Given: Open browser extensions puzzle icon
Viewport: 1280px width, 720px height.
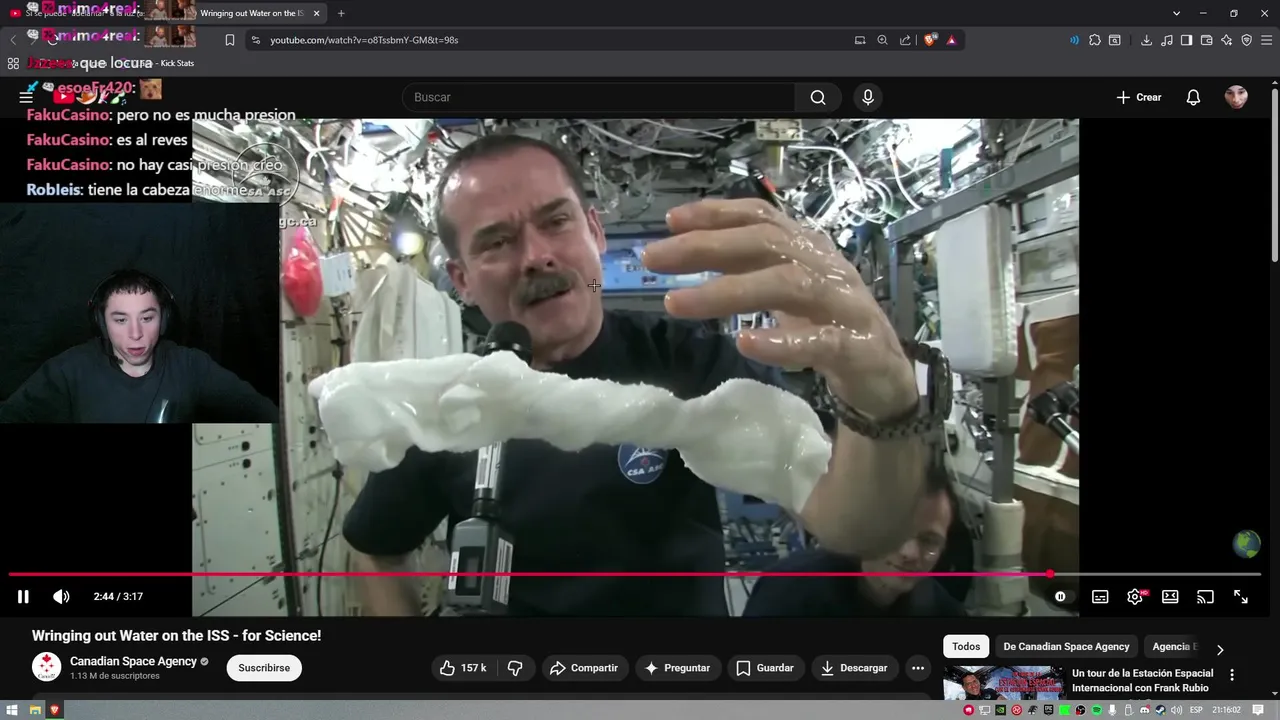Looking at the screenshot, I should click(x=1094, y=40).
